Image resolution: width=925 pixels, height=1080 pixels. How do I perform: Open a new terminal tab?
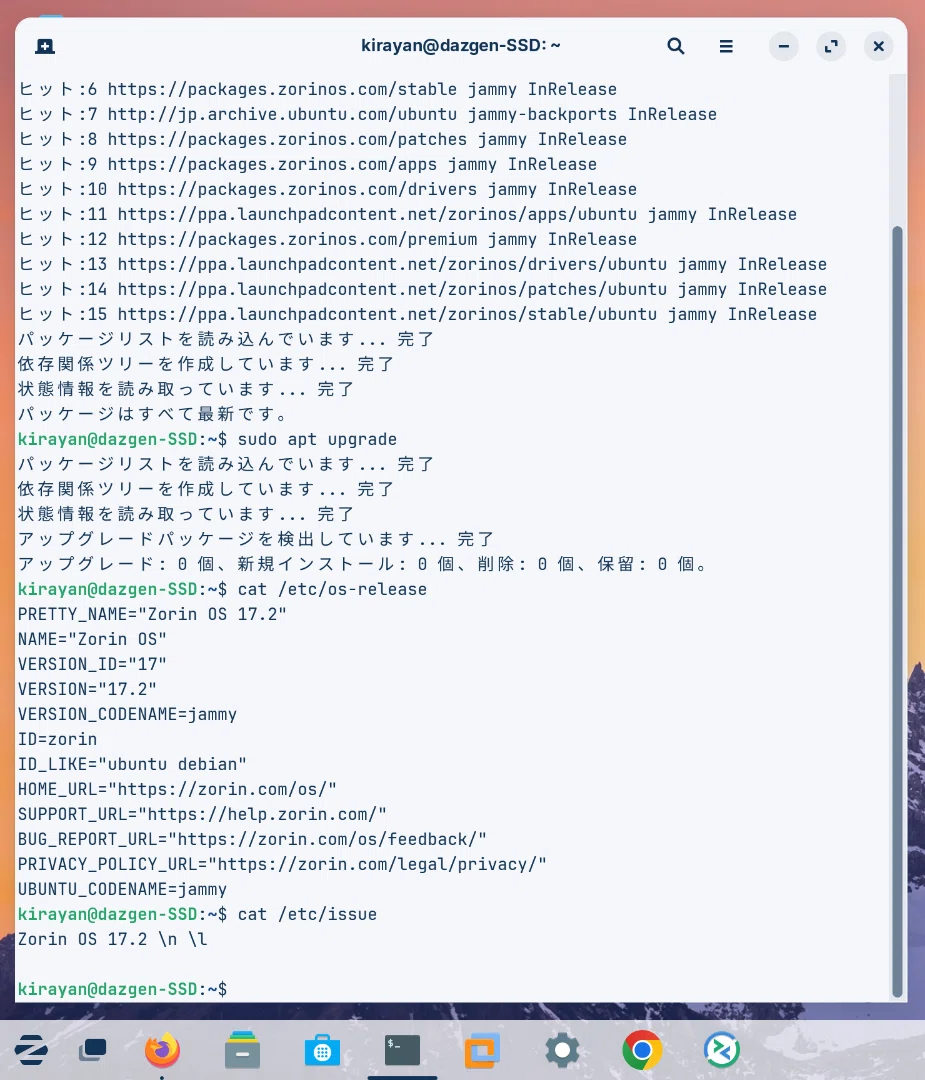45,46
